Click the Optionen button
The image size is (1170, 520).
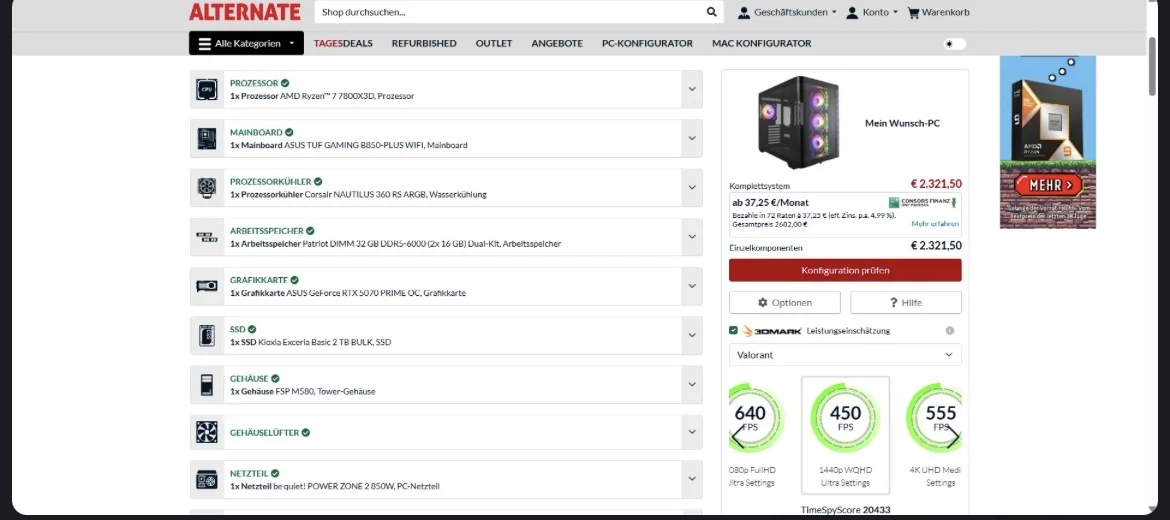pos(784,302)
